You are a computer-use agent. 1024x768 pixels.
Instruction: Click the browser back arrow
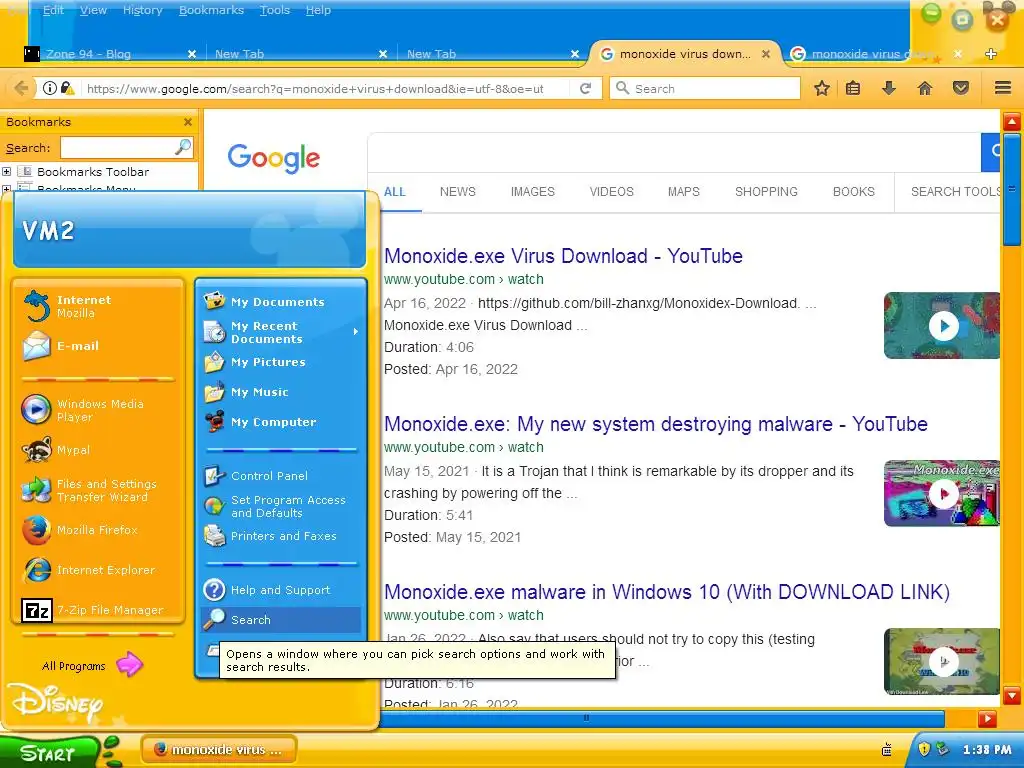pyautogui.click(x=21, y=88)
